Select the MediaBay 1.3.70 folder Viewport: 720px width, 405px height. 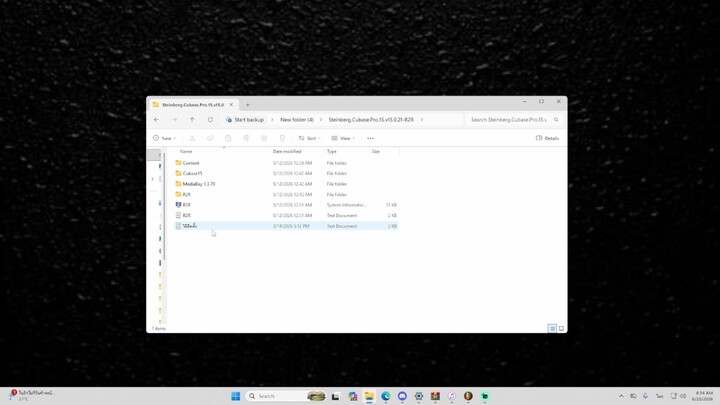286,184
